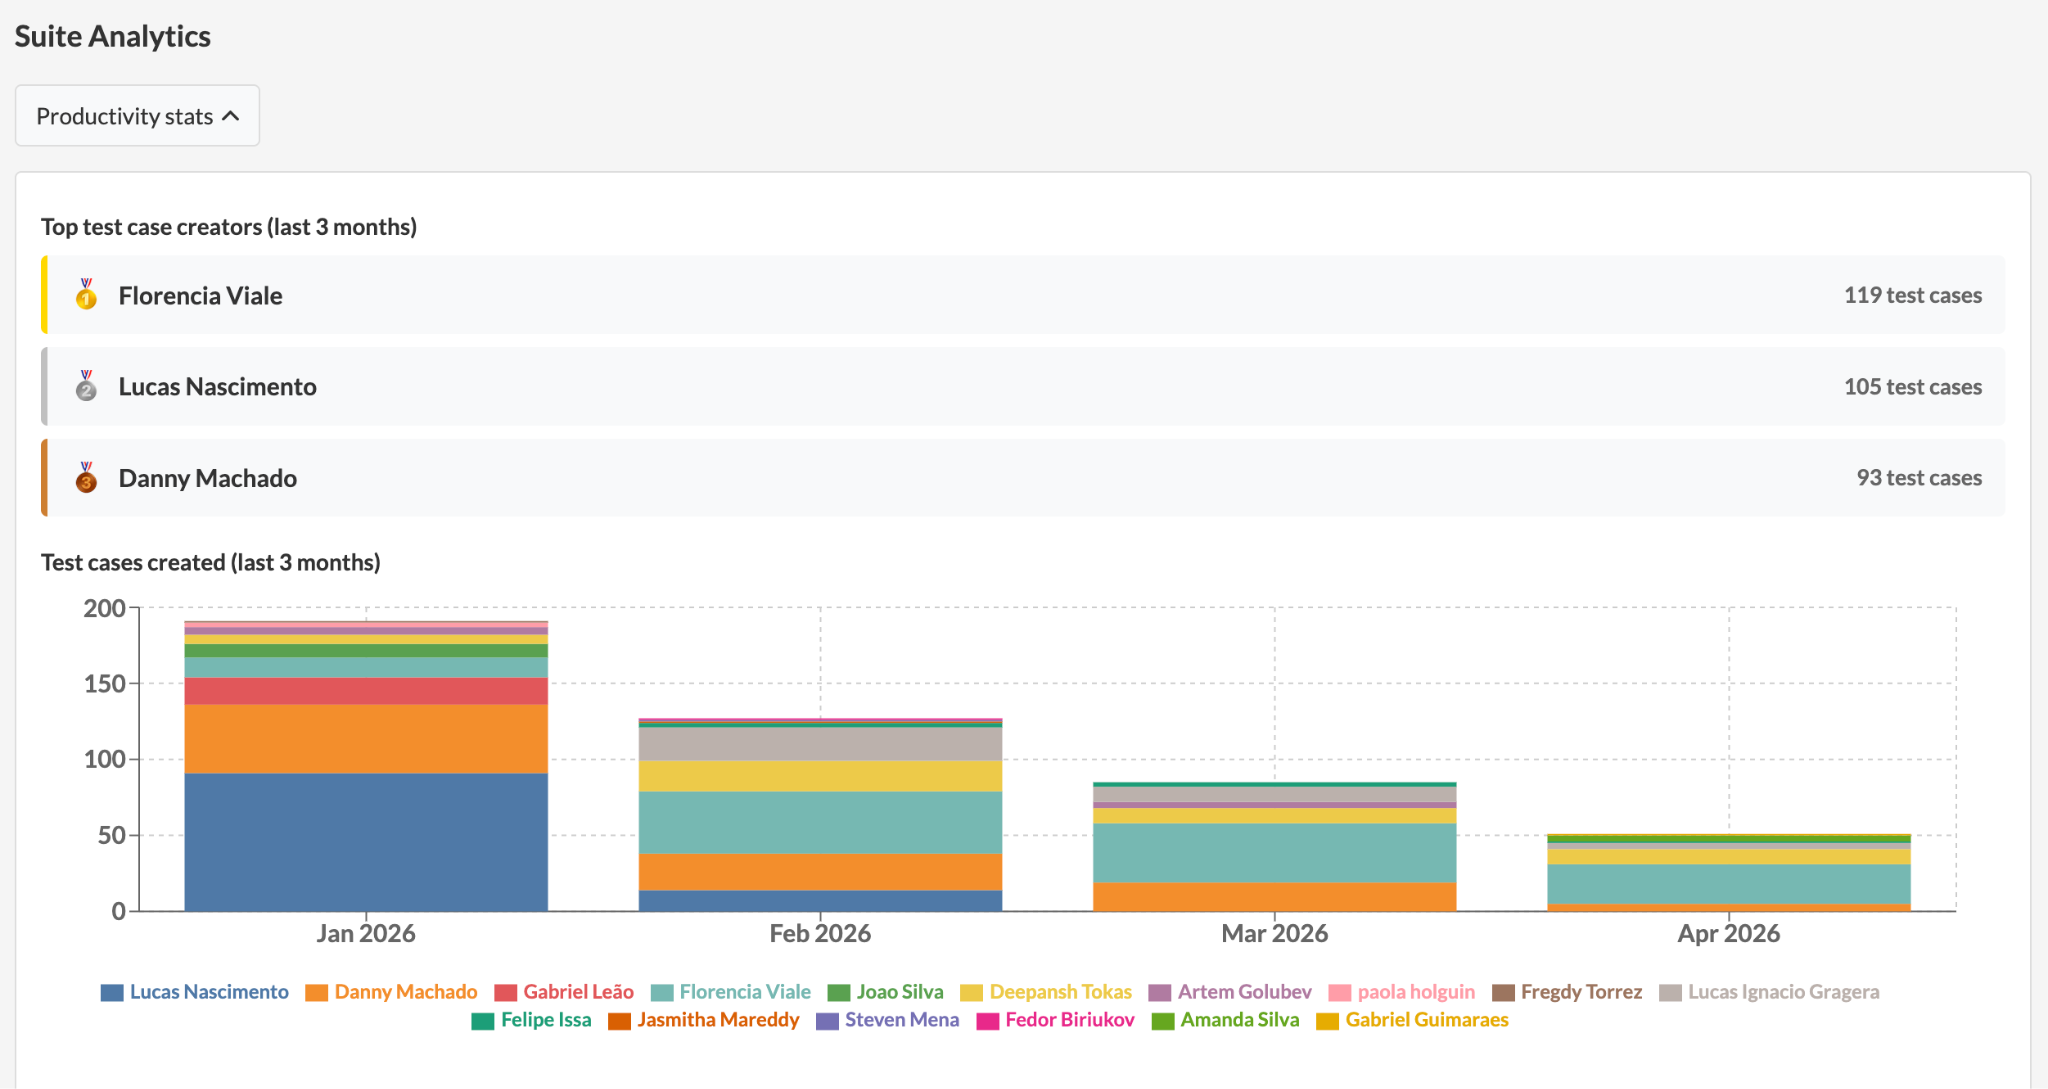This screenshot has width=2048, height=1089.
Task: Toggle Danny Machado legend entry
Action: pyautogui.click(x=405, y=992)
